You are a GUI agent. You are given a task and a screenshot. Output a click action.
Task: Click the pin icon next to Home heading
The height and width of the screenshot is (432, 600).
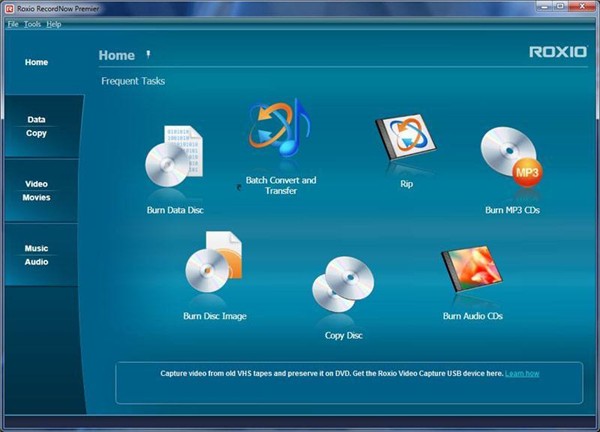[148, 54]
